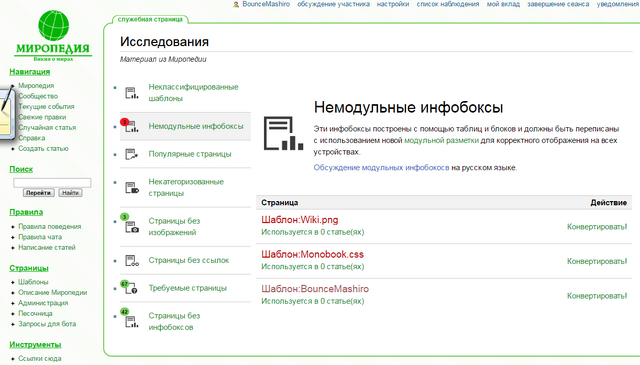The height and width of the screenshot is (365, 640).
Task: Click the 'Исследования' page title
Action: pos(164,42)
